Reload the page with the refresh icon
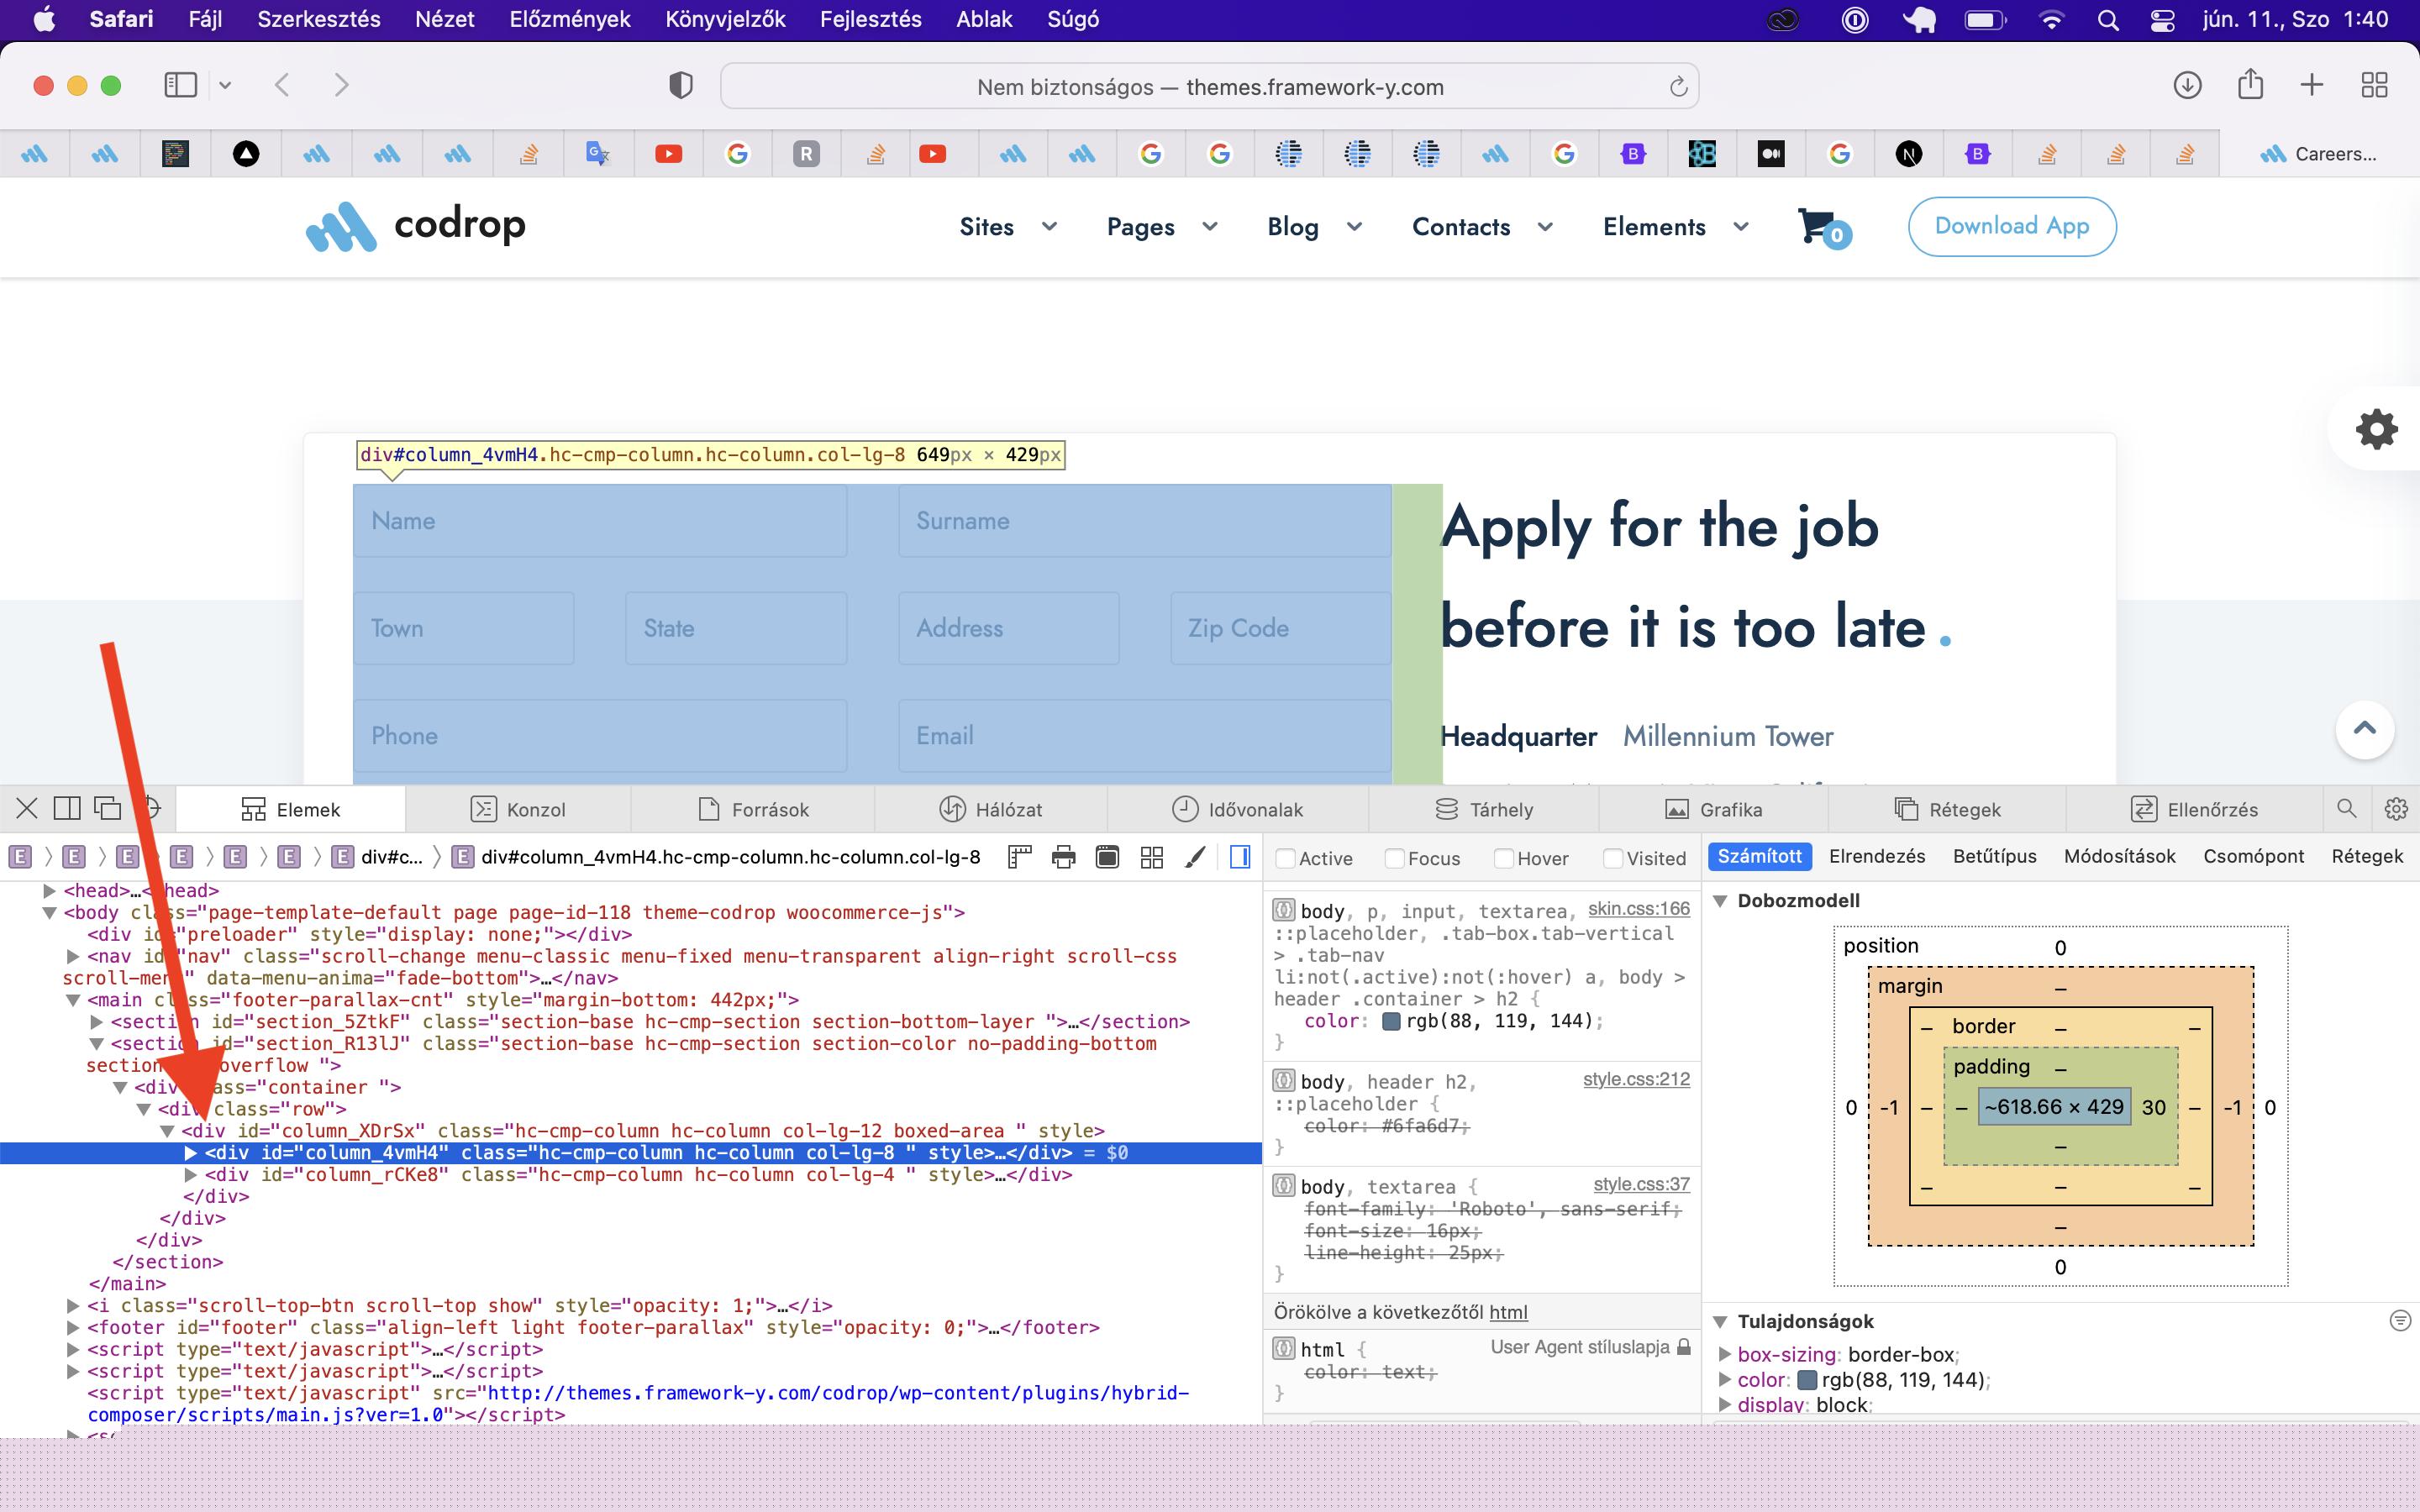 pos(1678,87)
